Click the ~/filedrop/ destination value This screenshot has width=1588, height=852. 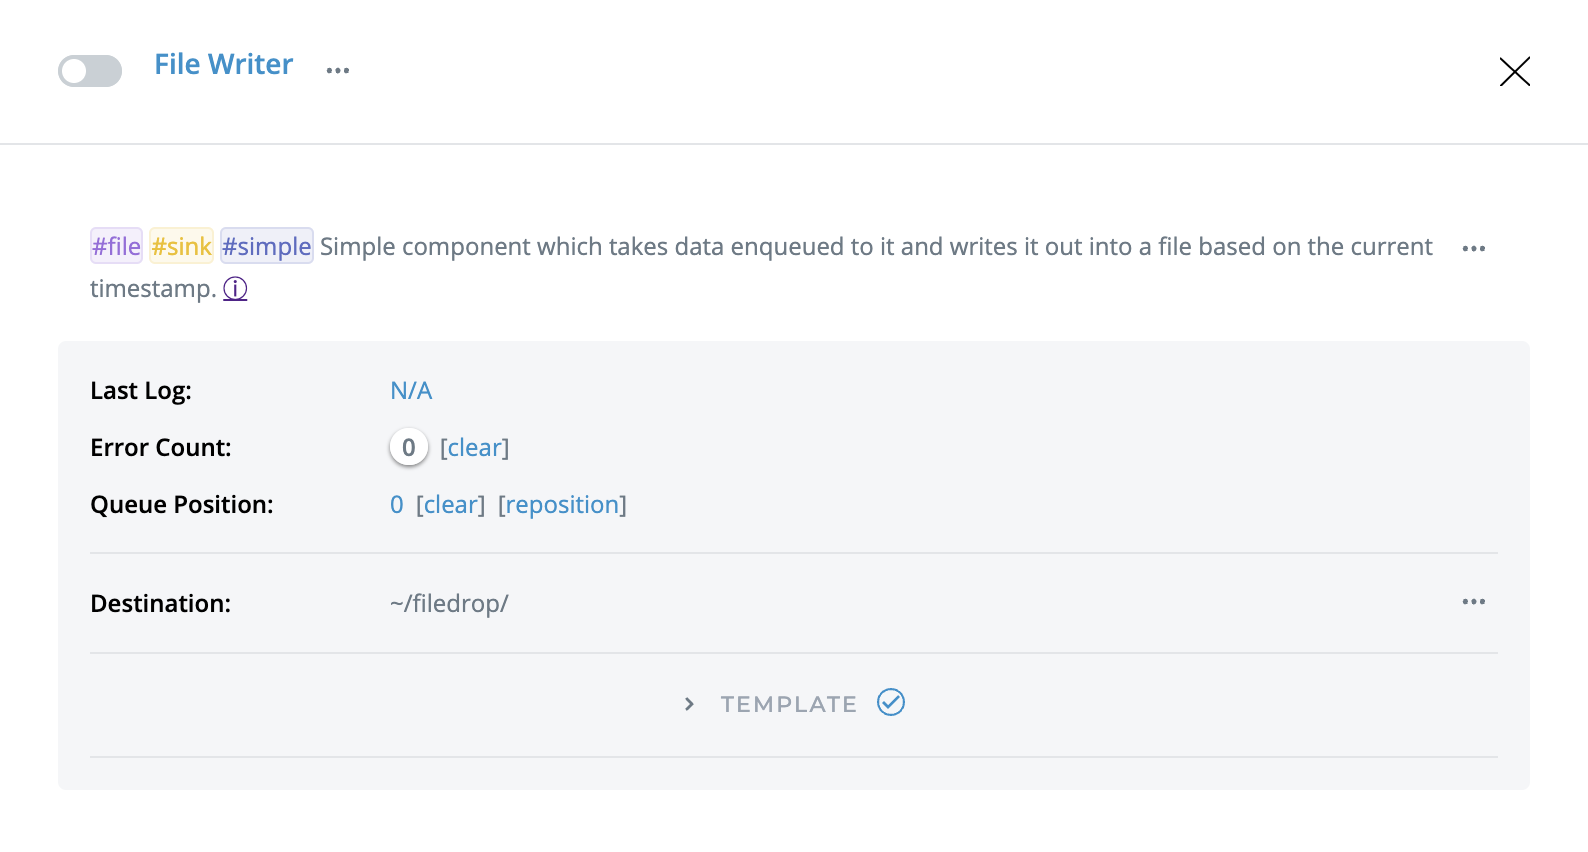click(x=449, y=604)
